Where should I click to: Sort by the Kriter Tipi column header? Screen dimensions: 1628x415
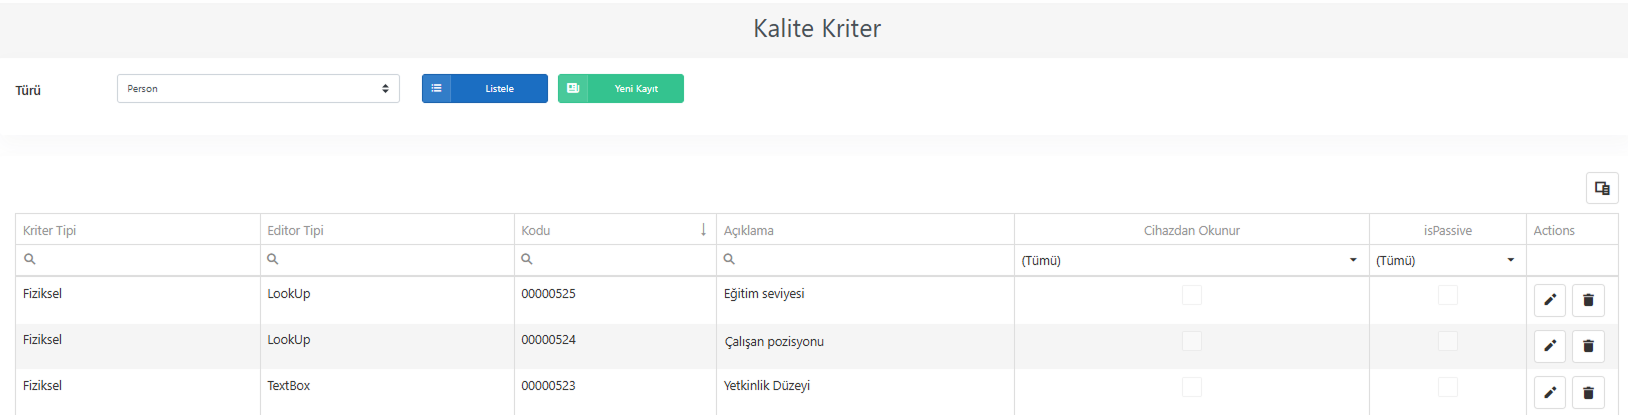50,230
